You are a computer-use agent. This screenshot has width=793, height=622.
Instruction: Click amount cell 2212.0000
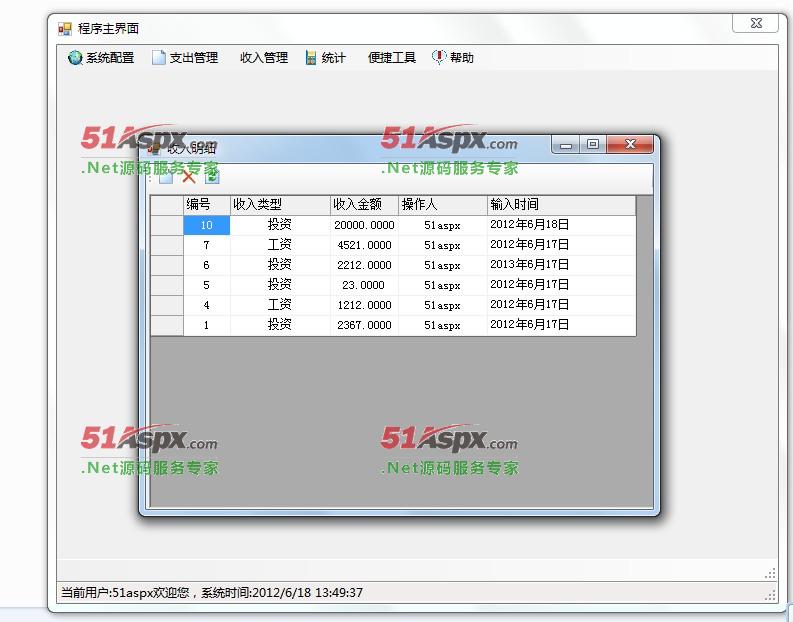click(x=364, y=265)
